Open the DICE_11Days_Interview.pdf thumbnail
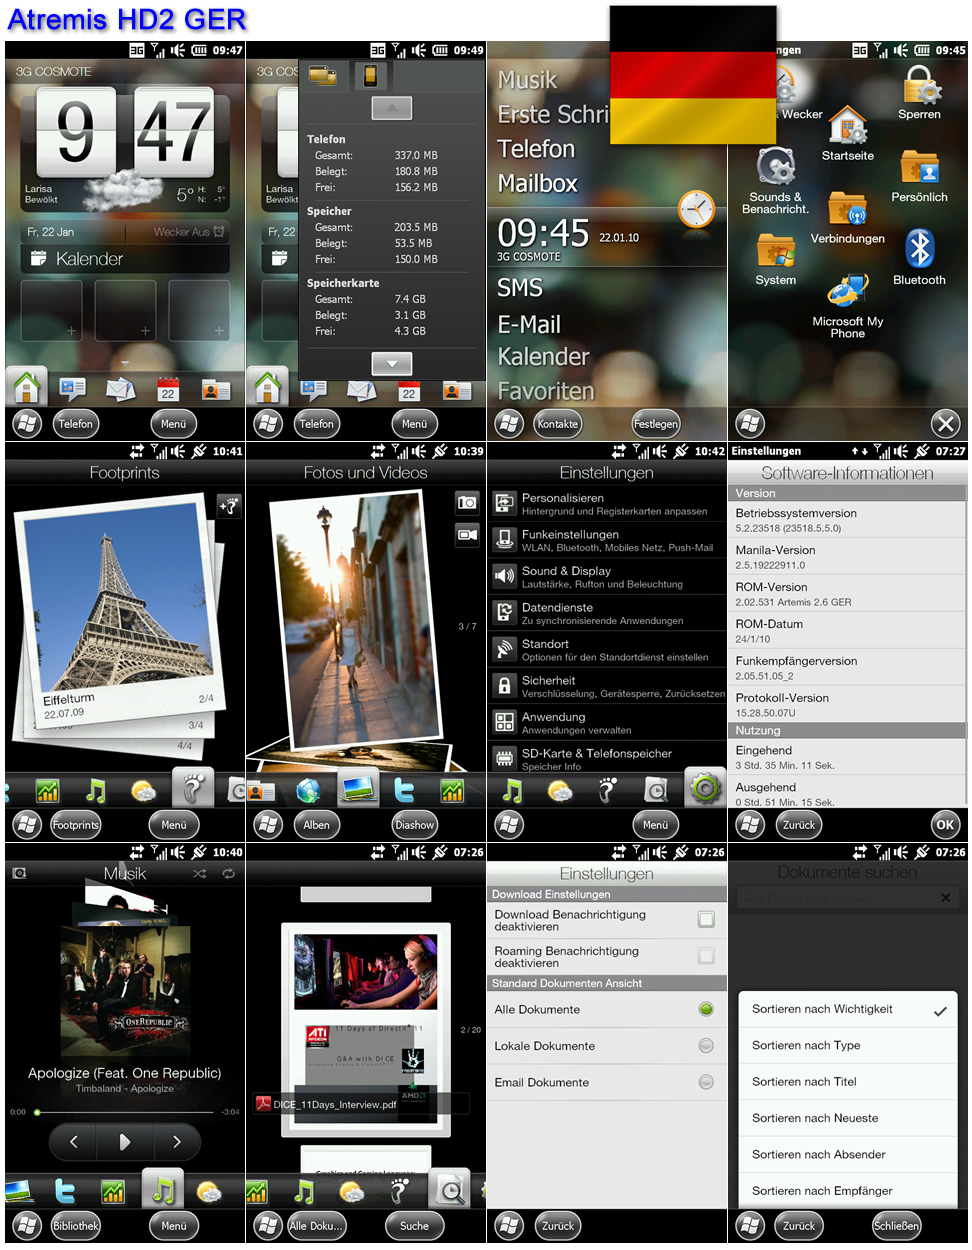The image size is (972, 1250). (365, 1028)
